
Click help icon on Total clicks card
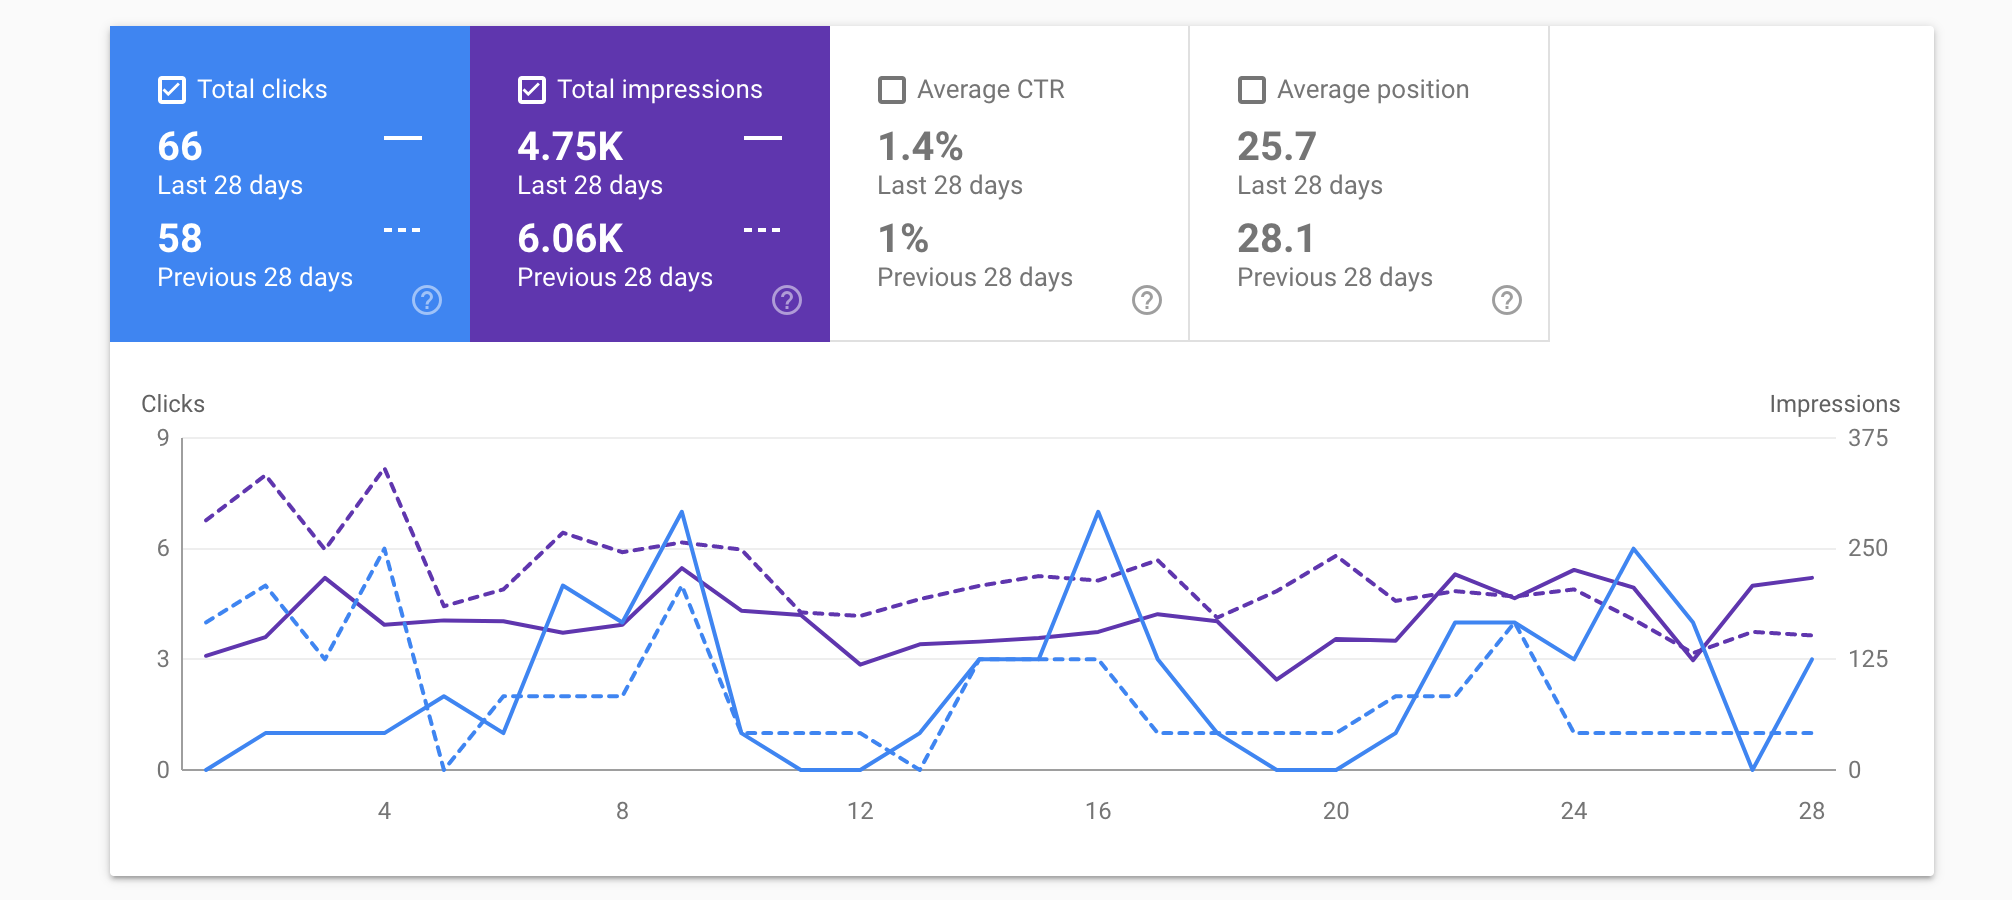[x=427, y=300]
